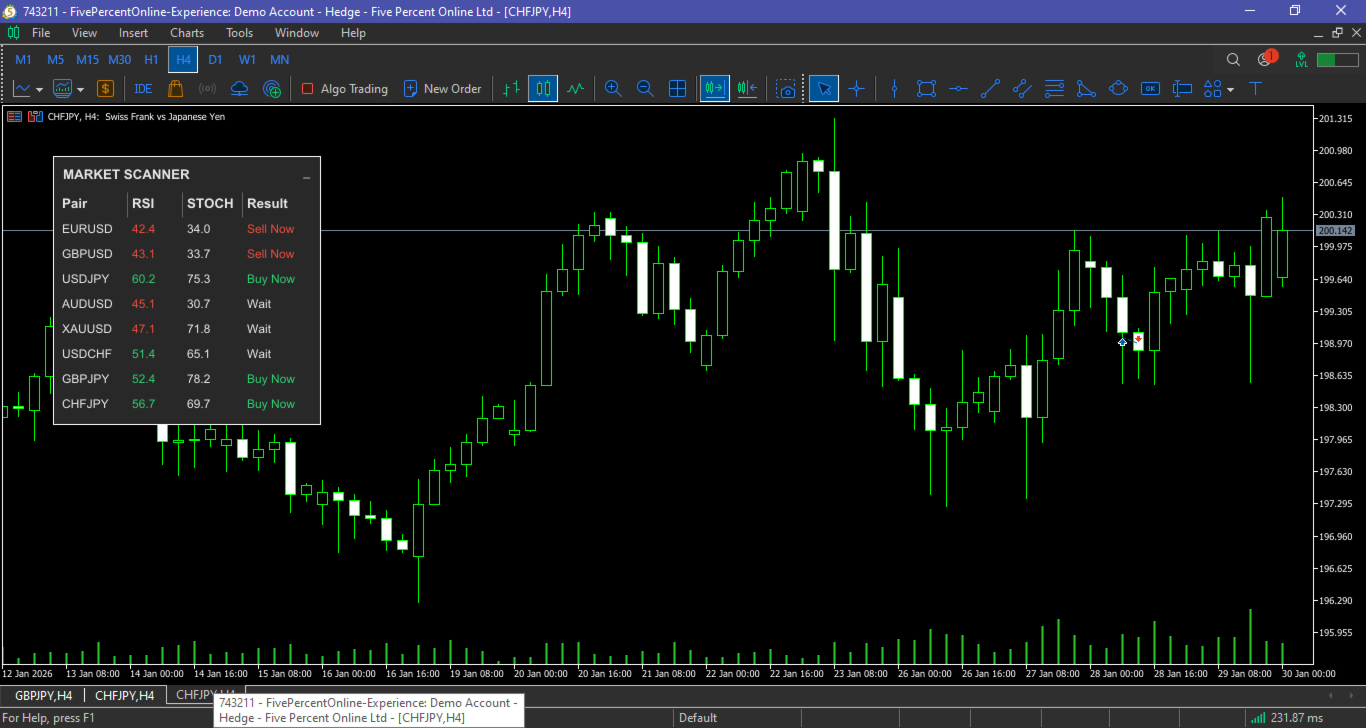
Task: Open the account notifications icon
Action: point(1266,59)
